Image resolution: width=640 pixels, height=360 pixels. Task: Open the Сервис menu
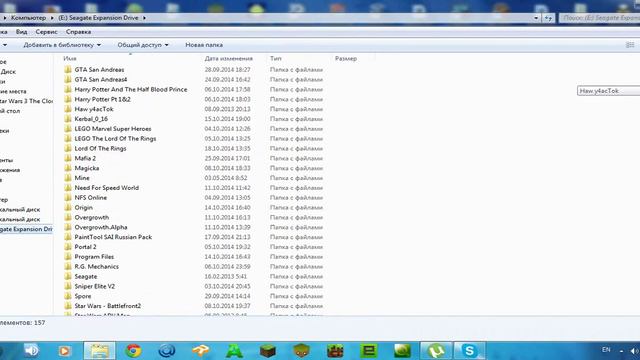click(46, 32)
